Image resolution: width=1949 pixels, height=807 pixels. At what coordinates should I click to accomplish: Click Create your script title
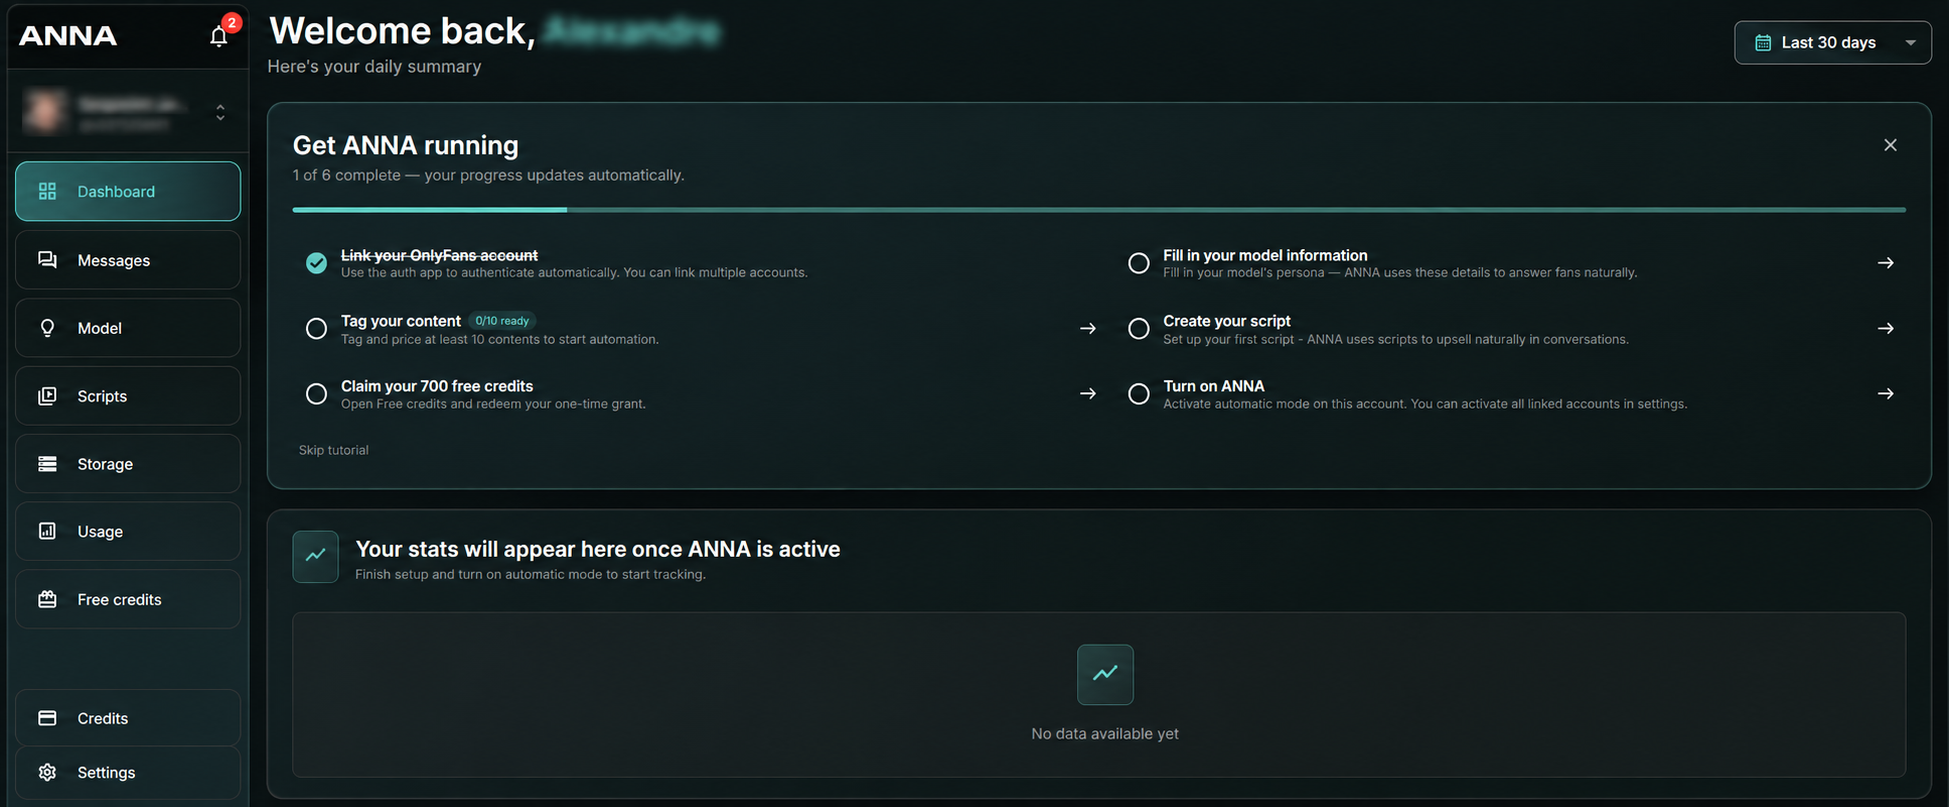click(1226, 321)
